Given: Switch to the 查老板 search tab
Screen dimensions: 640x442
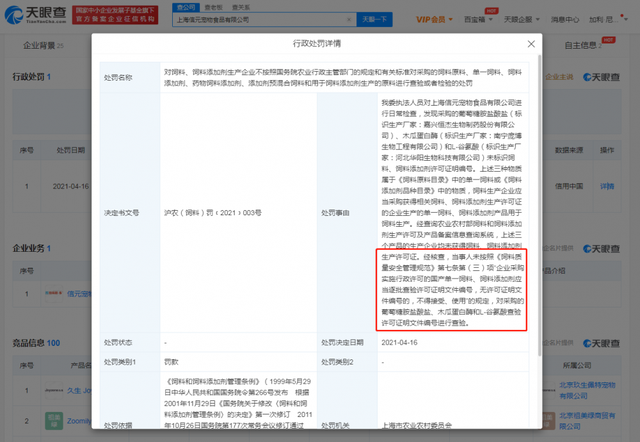Looking at the screenshot, I should pos(213,7).
